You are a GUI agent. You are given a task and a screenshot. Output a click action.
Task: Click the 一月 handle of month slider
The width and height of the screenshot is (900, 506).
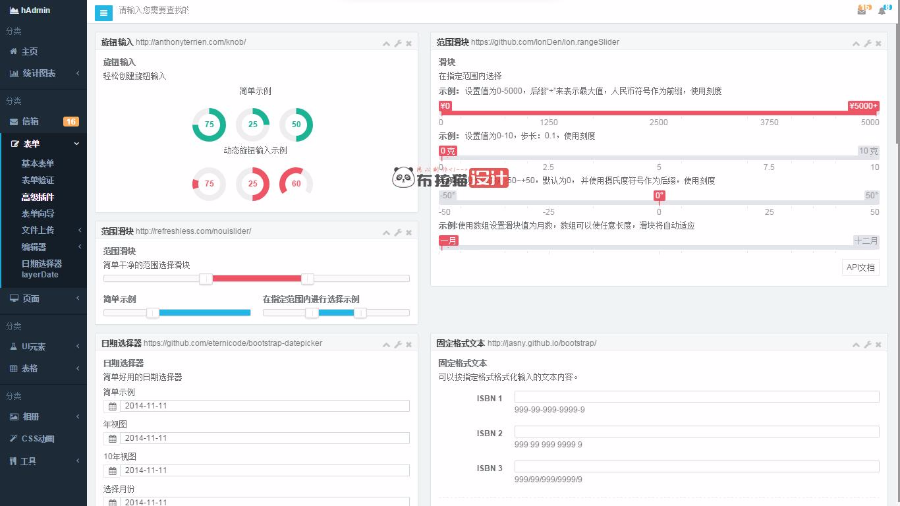click(x=448, y=240)
